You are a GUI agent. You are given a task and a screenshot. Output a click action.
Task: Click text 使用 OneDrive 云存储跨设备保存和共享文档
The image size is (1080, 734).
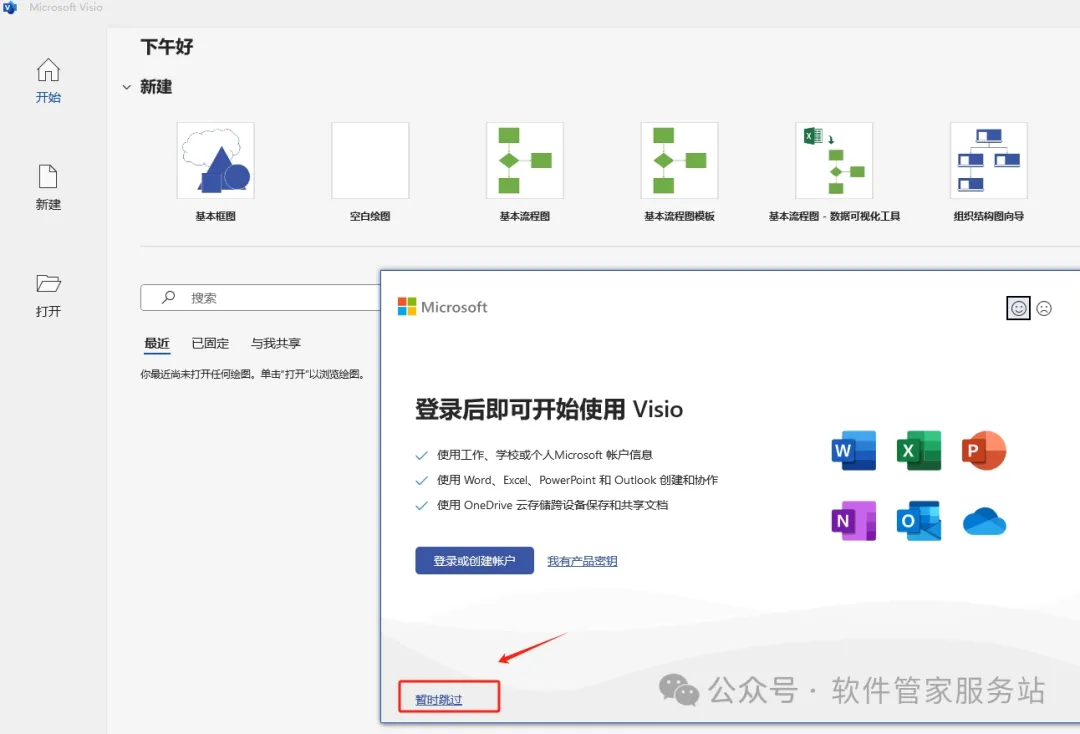[x=552, y=505]
